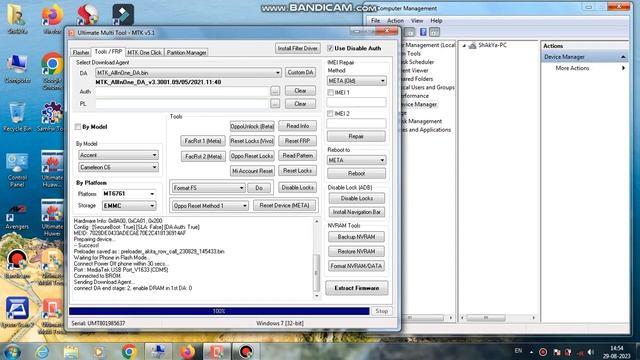Open Action menu in Computer Management
Image resolution: width=640 pixels, height=360 pixels.
[395, 20]
